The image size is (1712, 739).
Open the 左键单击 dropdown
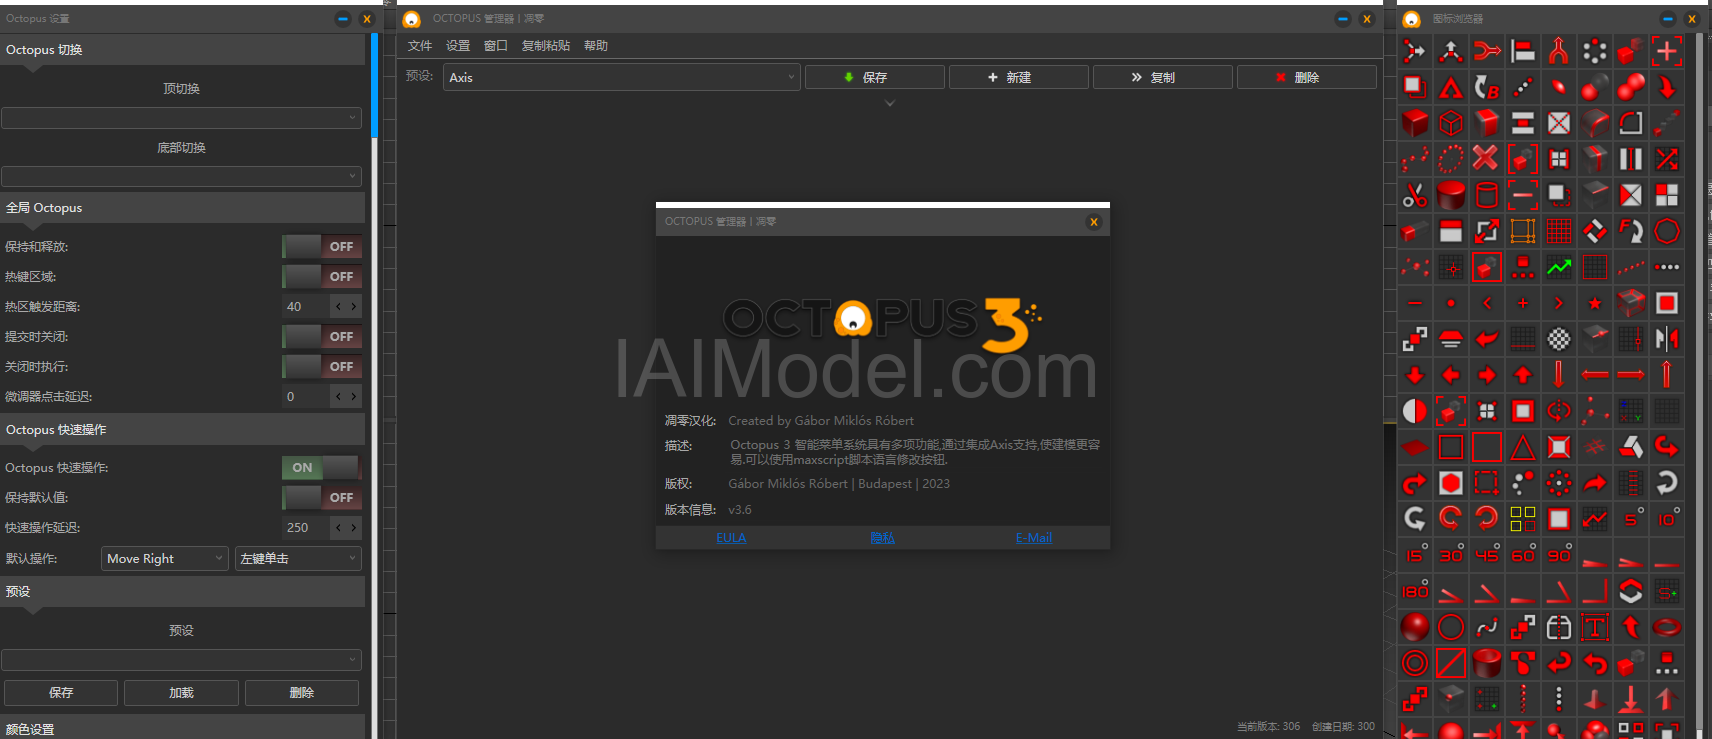[298, 559]
